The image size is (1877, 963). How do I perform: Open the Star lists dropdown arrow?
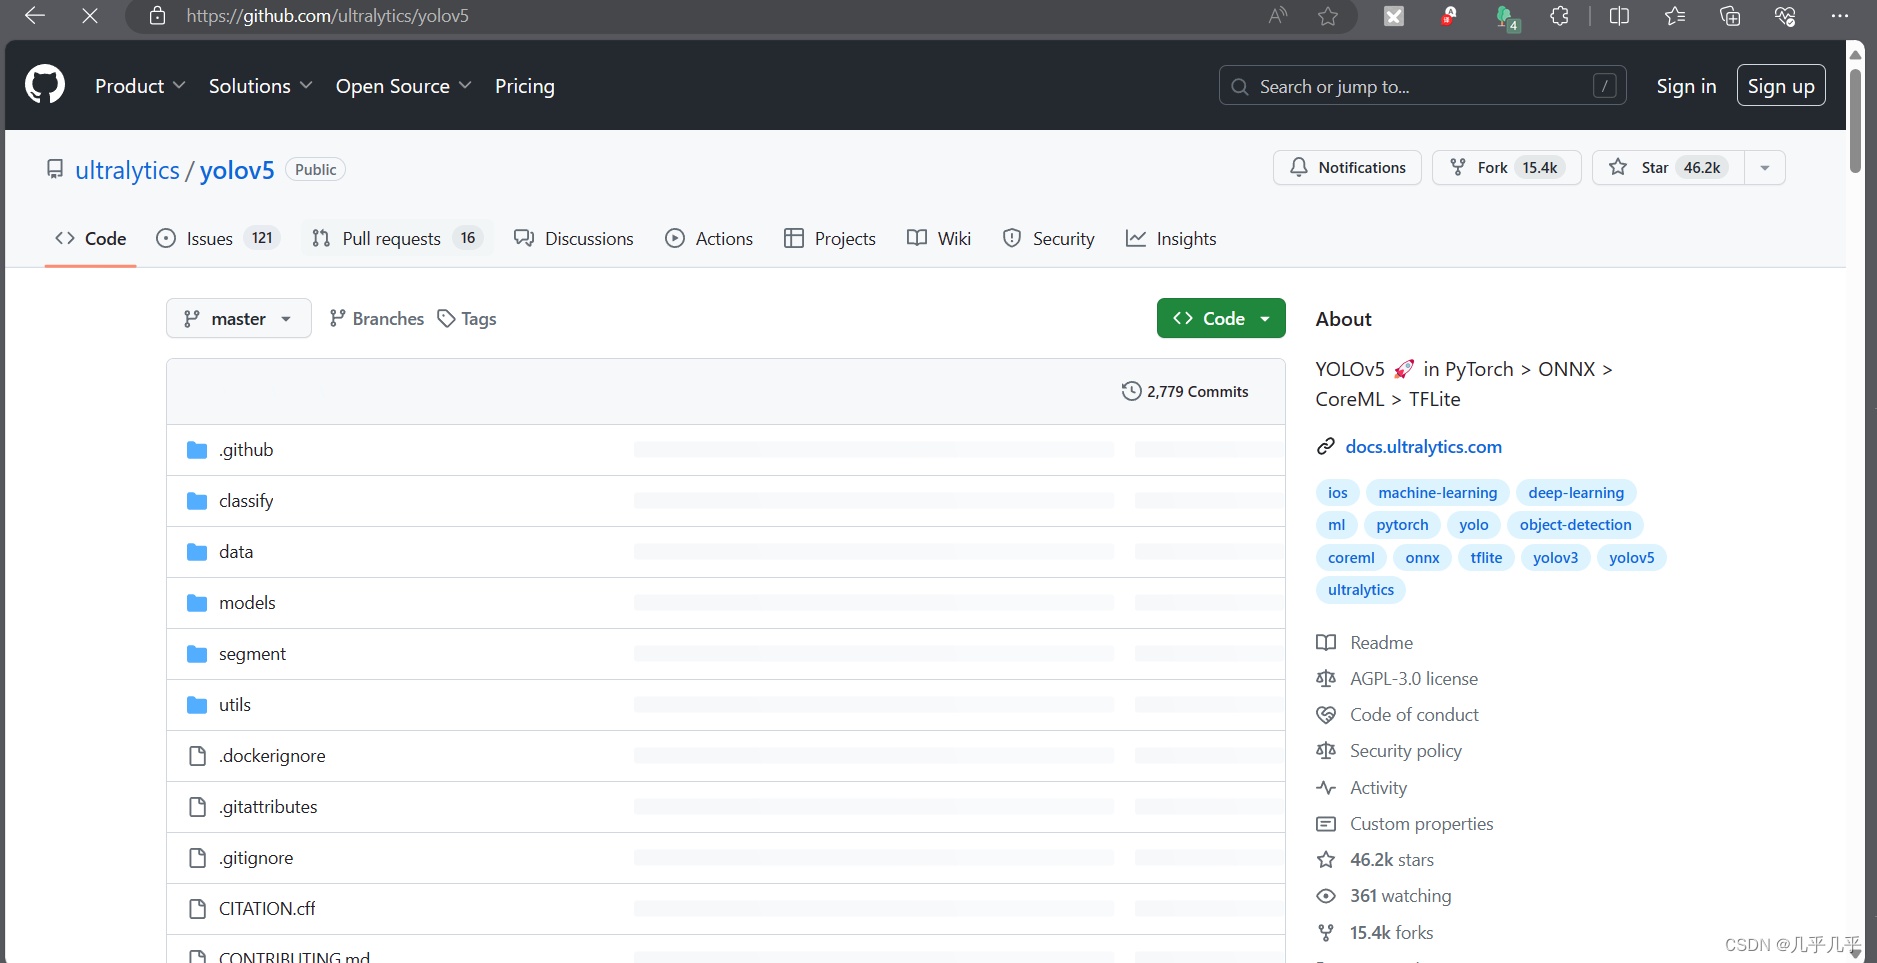[1765, 167]
